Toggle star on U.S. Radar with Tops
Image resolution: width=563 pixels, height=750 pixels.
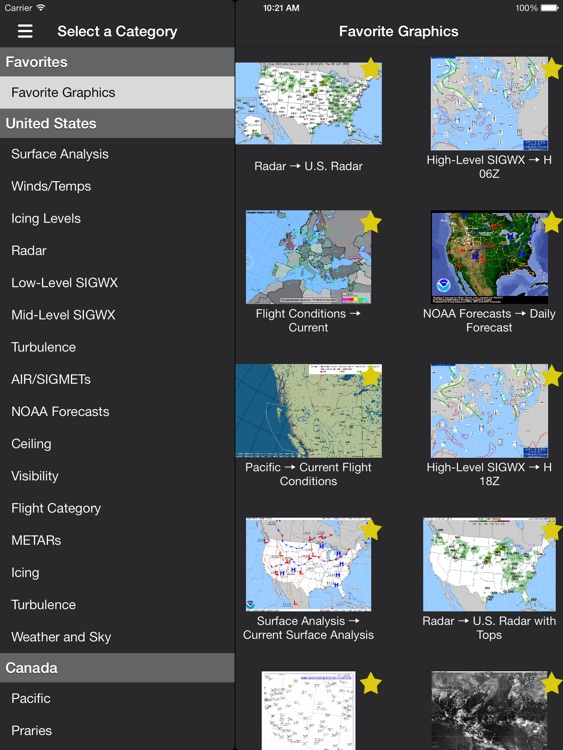(x=552, y=530)
